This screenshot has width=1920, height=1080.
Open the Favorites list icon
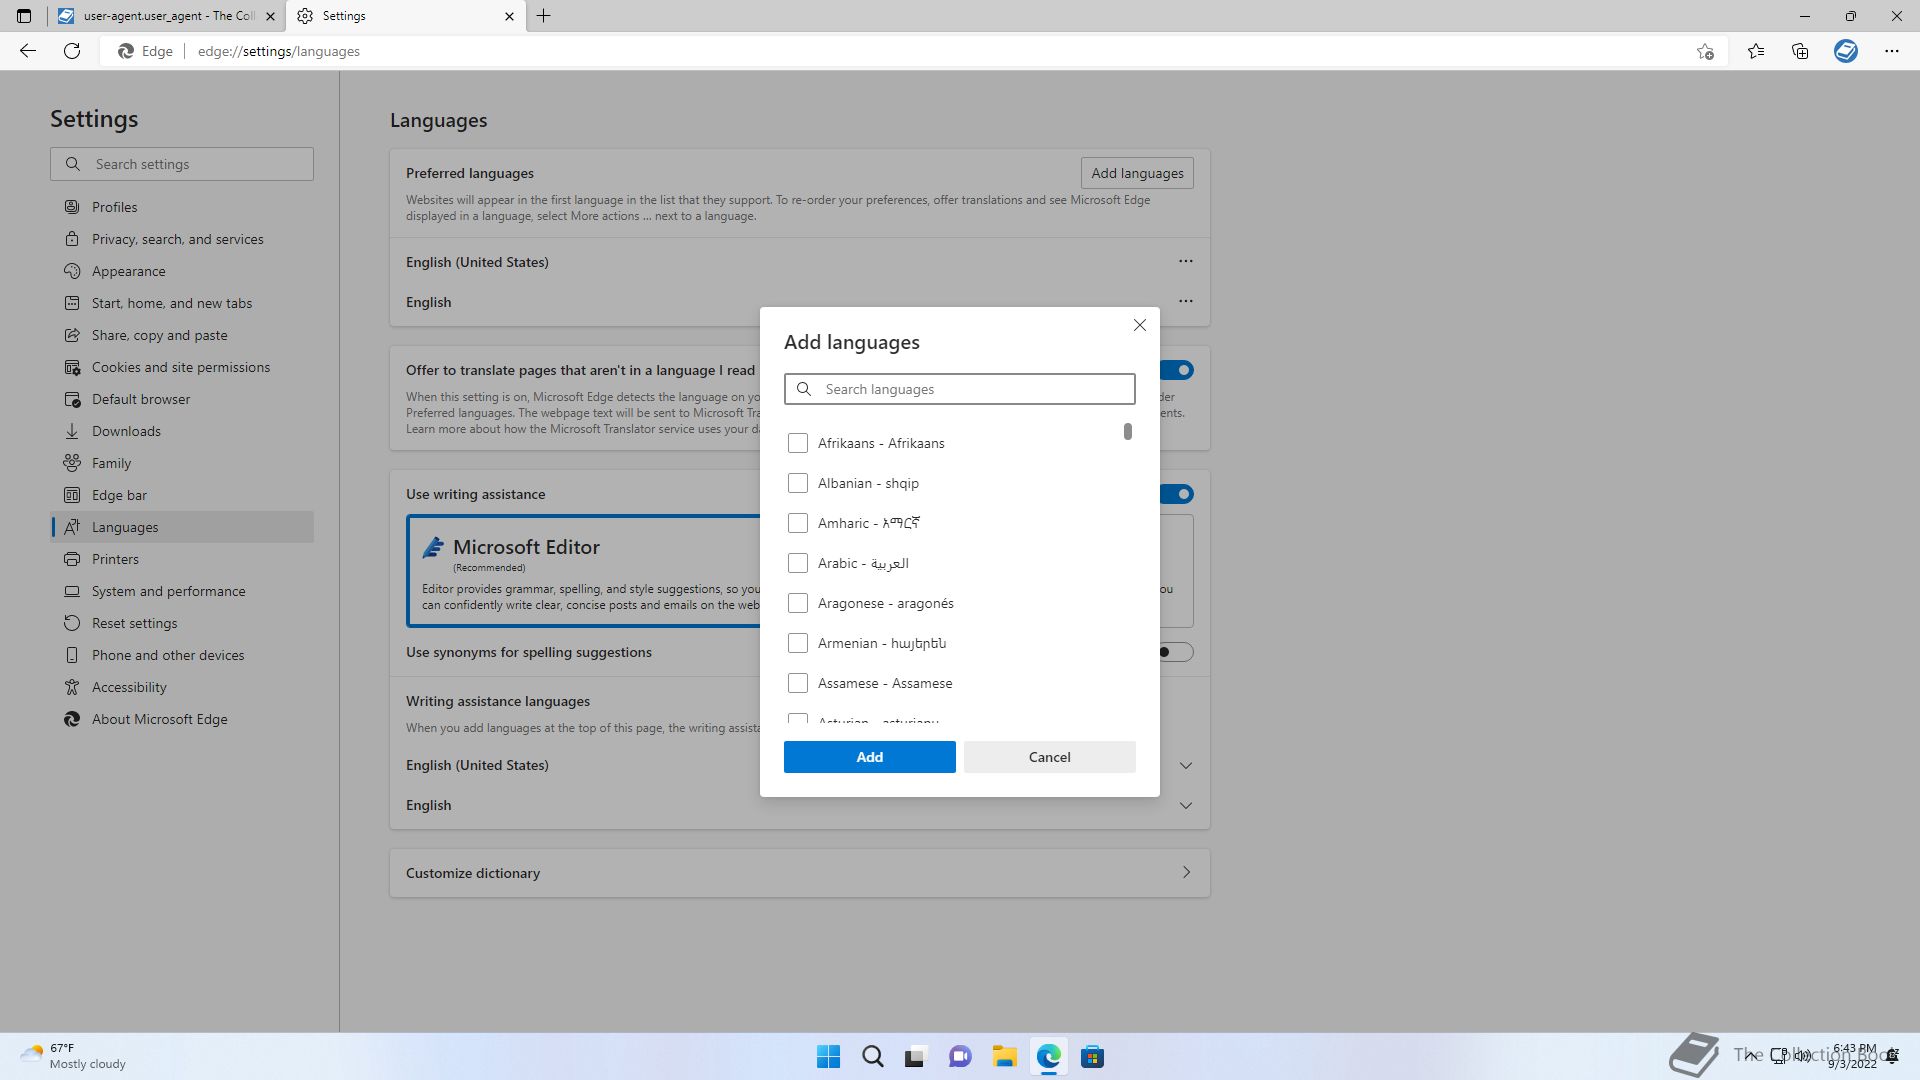(x=1756, y=51)
